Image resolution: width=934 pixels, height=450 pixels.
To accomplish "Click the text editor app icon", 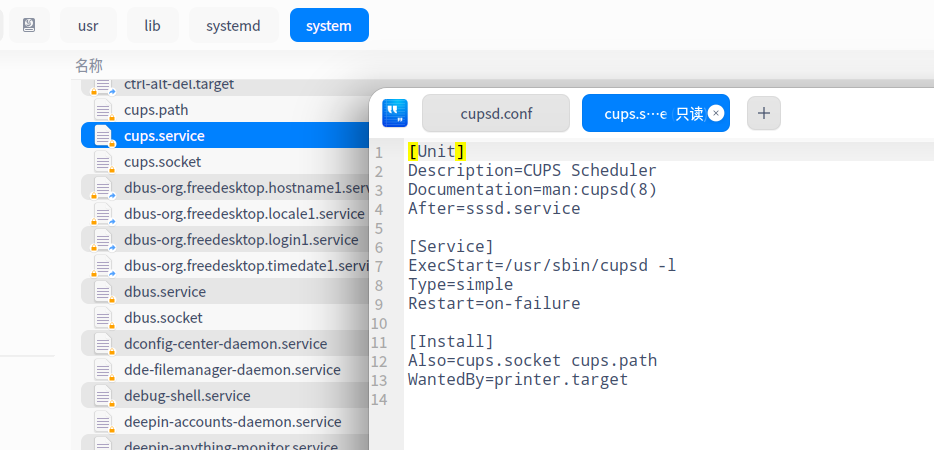I will [x=395, y=113].
